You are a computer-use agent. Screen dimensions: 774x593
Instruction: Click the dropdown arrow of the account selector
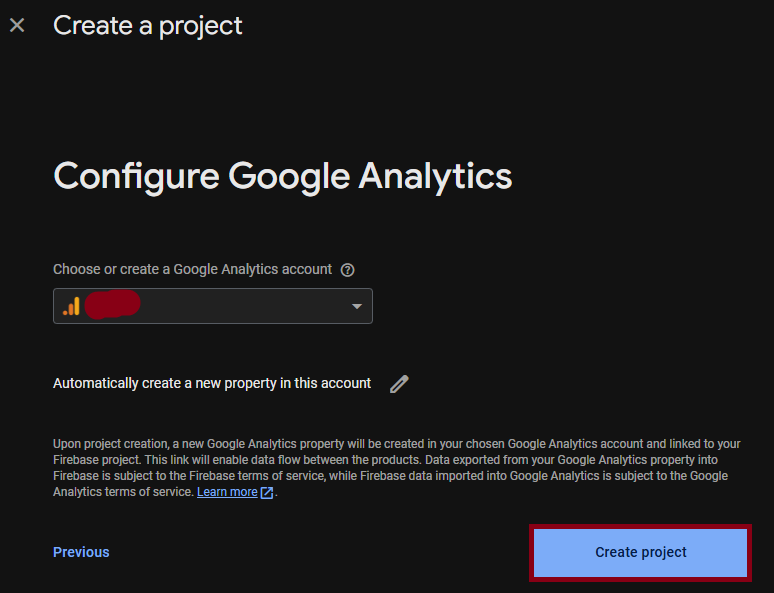[x=357, y=307]
